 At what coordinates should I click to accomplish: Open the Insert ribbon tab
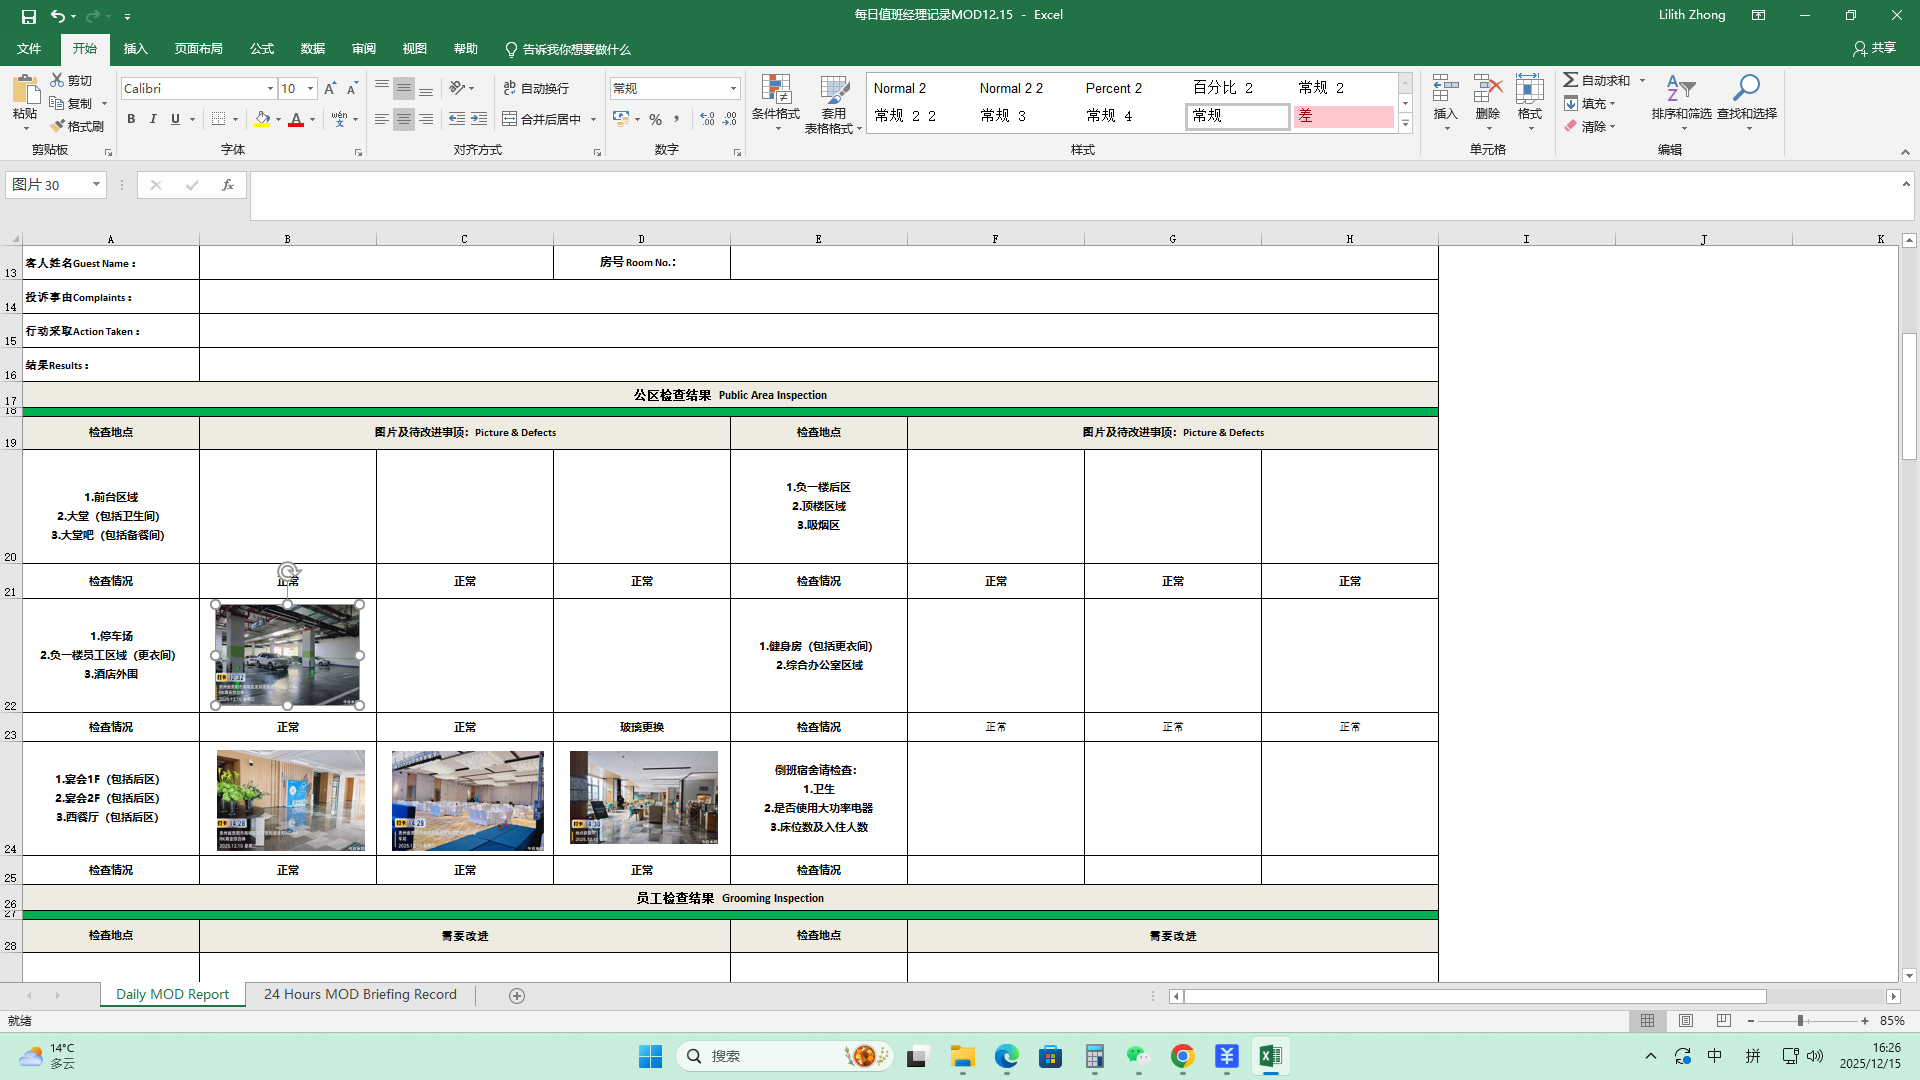tap(135, 49)
